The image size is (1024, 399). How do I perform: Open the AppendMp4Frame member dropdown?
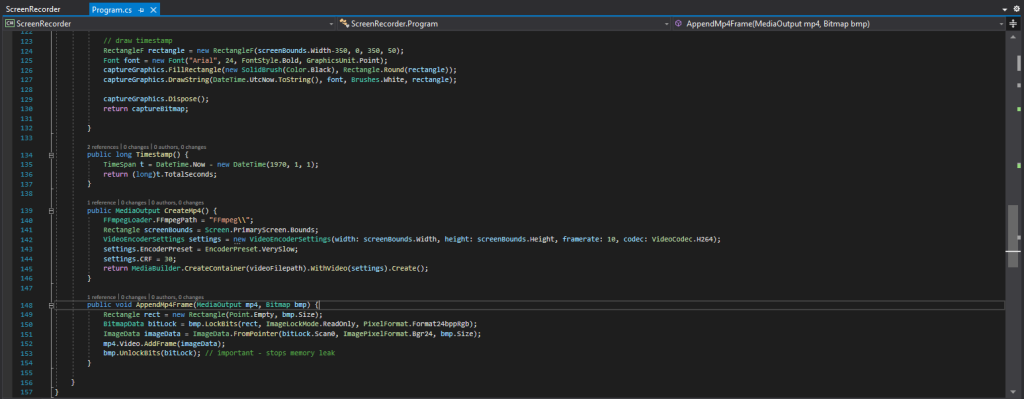[839, 24]
